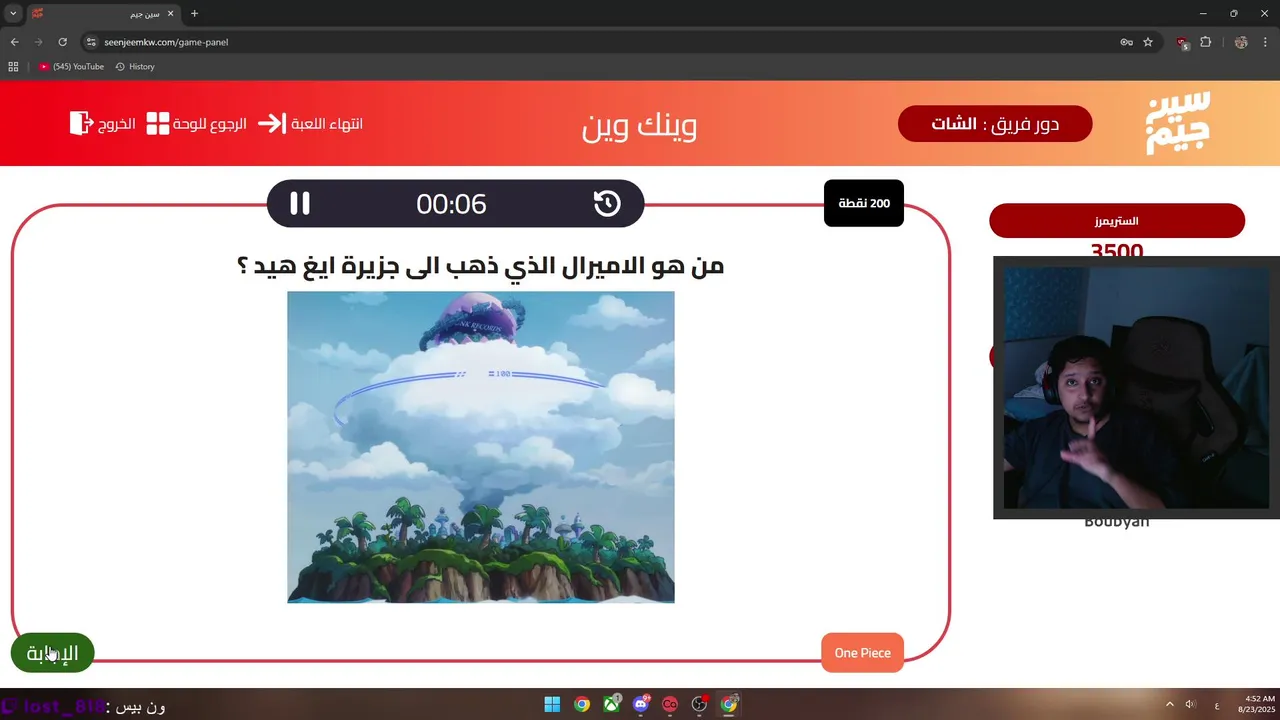Open the volume control in system tray

(x=1190, y=704)
